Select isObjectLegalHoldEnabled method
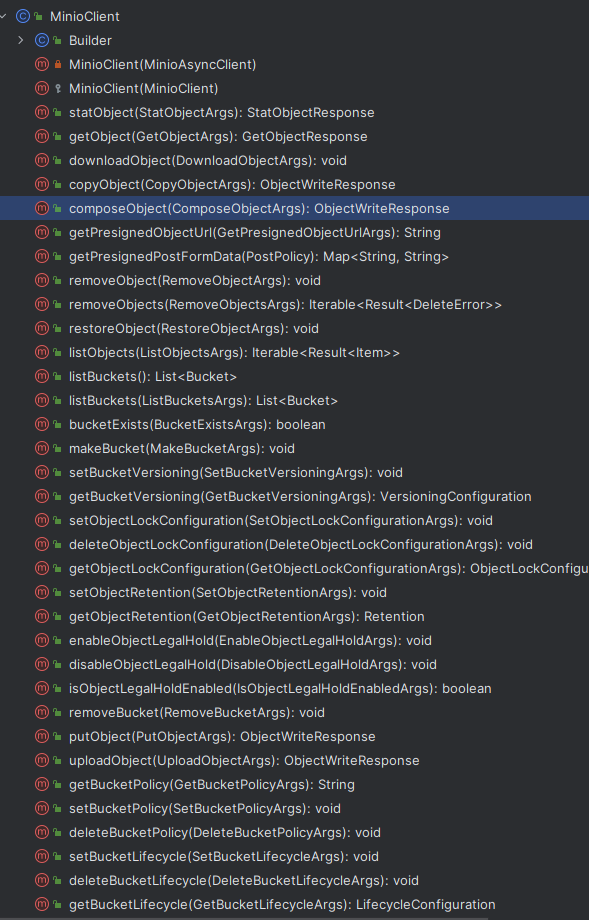The width and height of the screenshot is (589, 920). 280,690
